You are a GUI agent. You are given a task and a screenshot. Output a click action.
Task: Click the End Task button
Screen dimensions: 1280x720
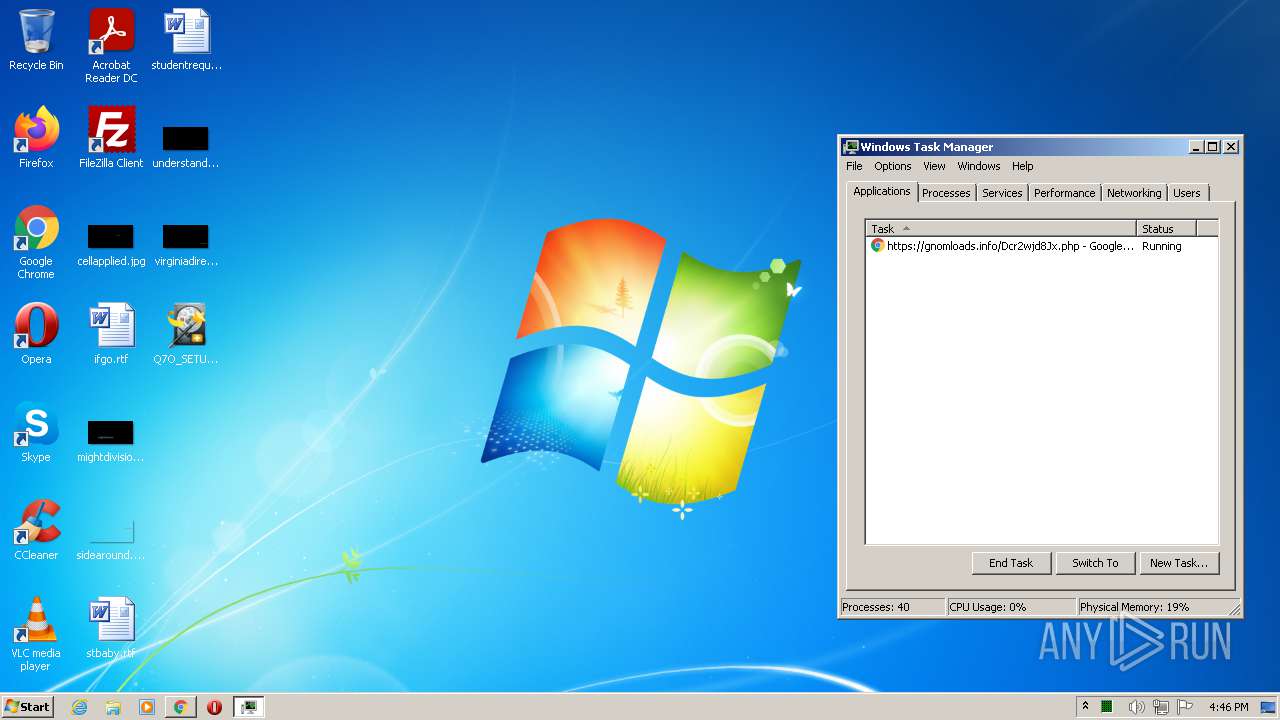click(1011, 563)
